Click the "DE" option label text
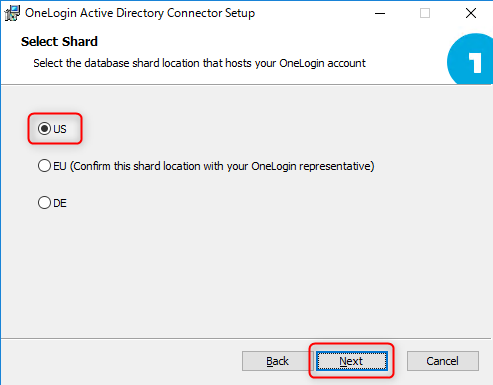 [x=60, y=203]
